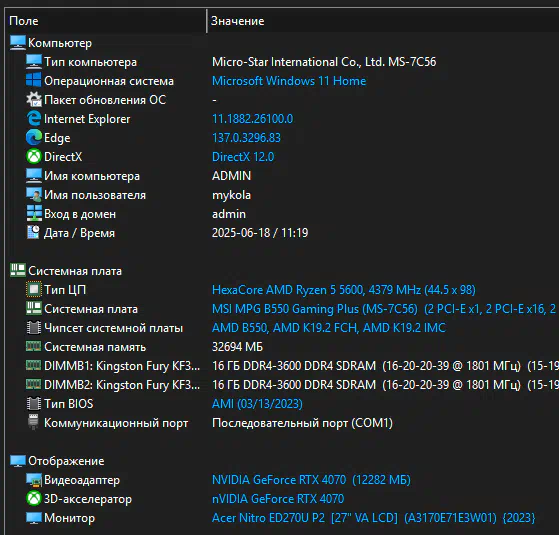Select the DIMMB2 16 ГБ DDR4-3600 value
Image resolution: width=559 pixels, height=535 pixels.
click(x=385, y=385)
